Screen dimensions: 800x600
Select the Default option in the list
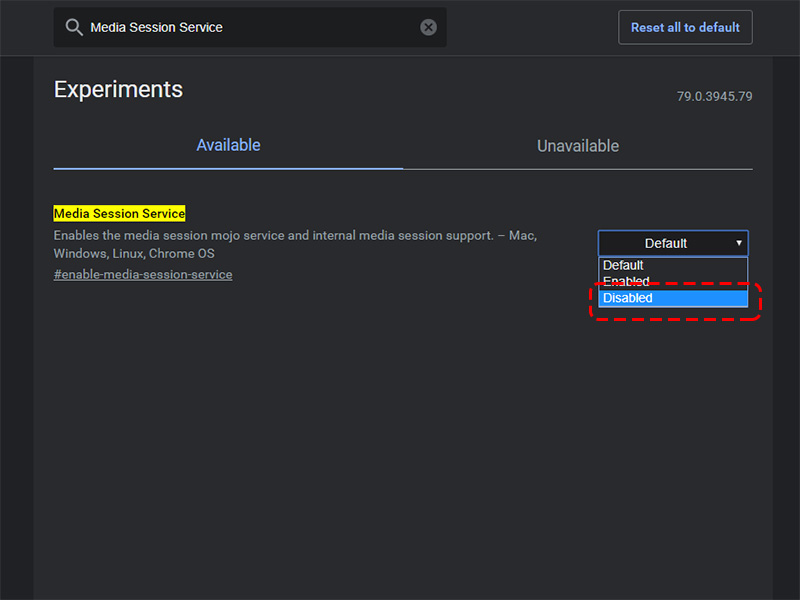pyautogui.click(x=624, y=265)
